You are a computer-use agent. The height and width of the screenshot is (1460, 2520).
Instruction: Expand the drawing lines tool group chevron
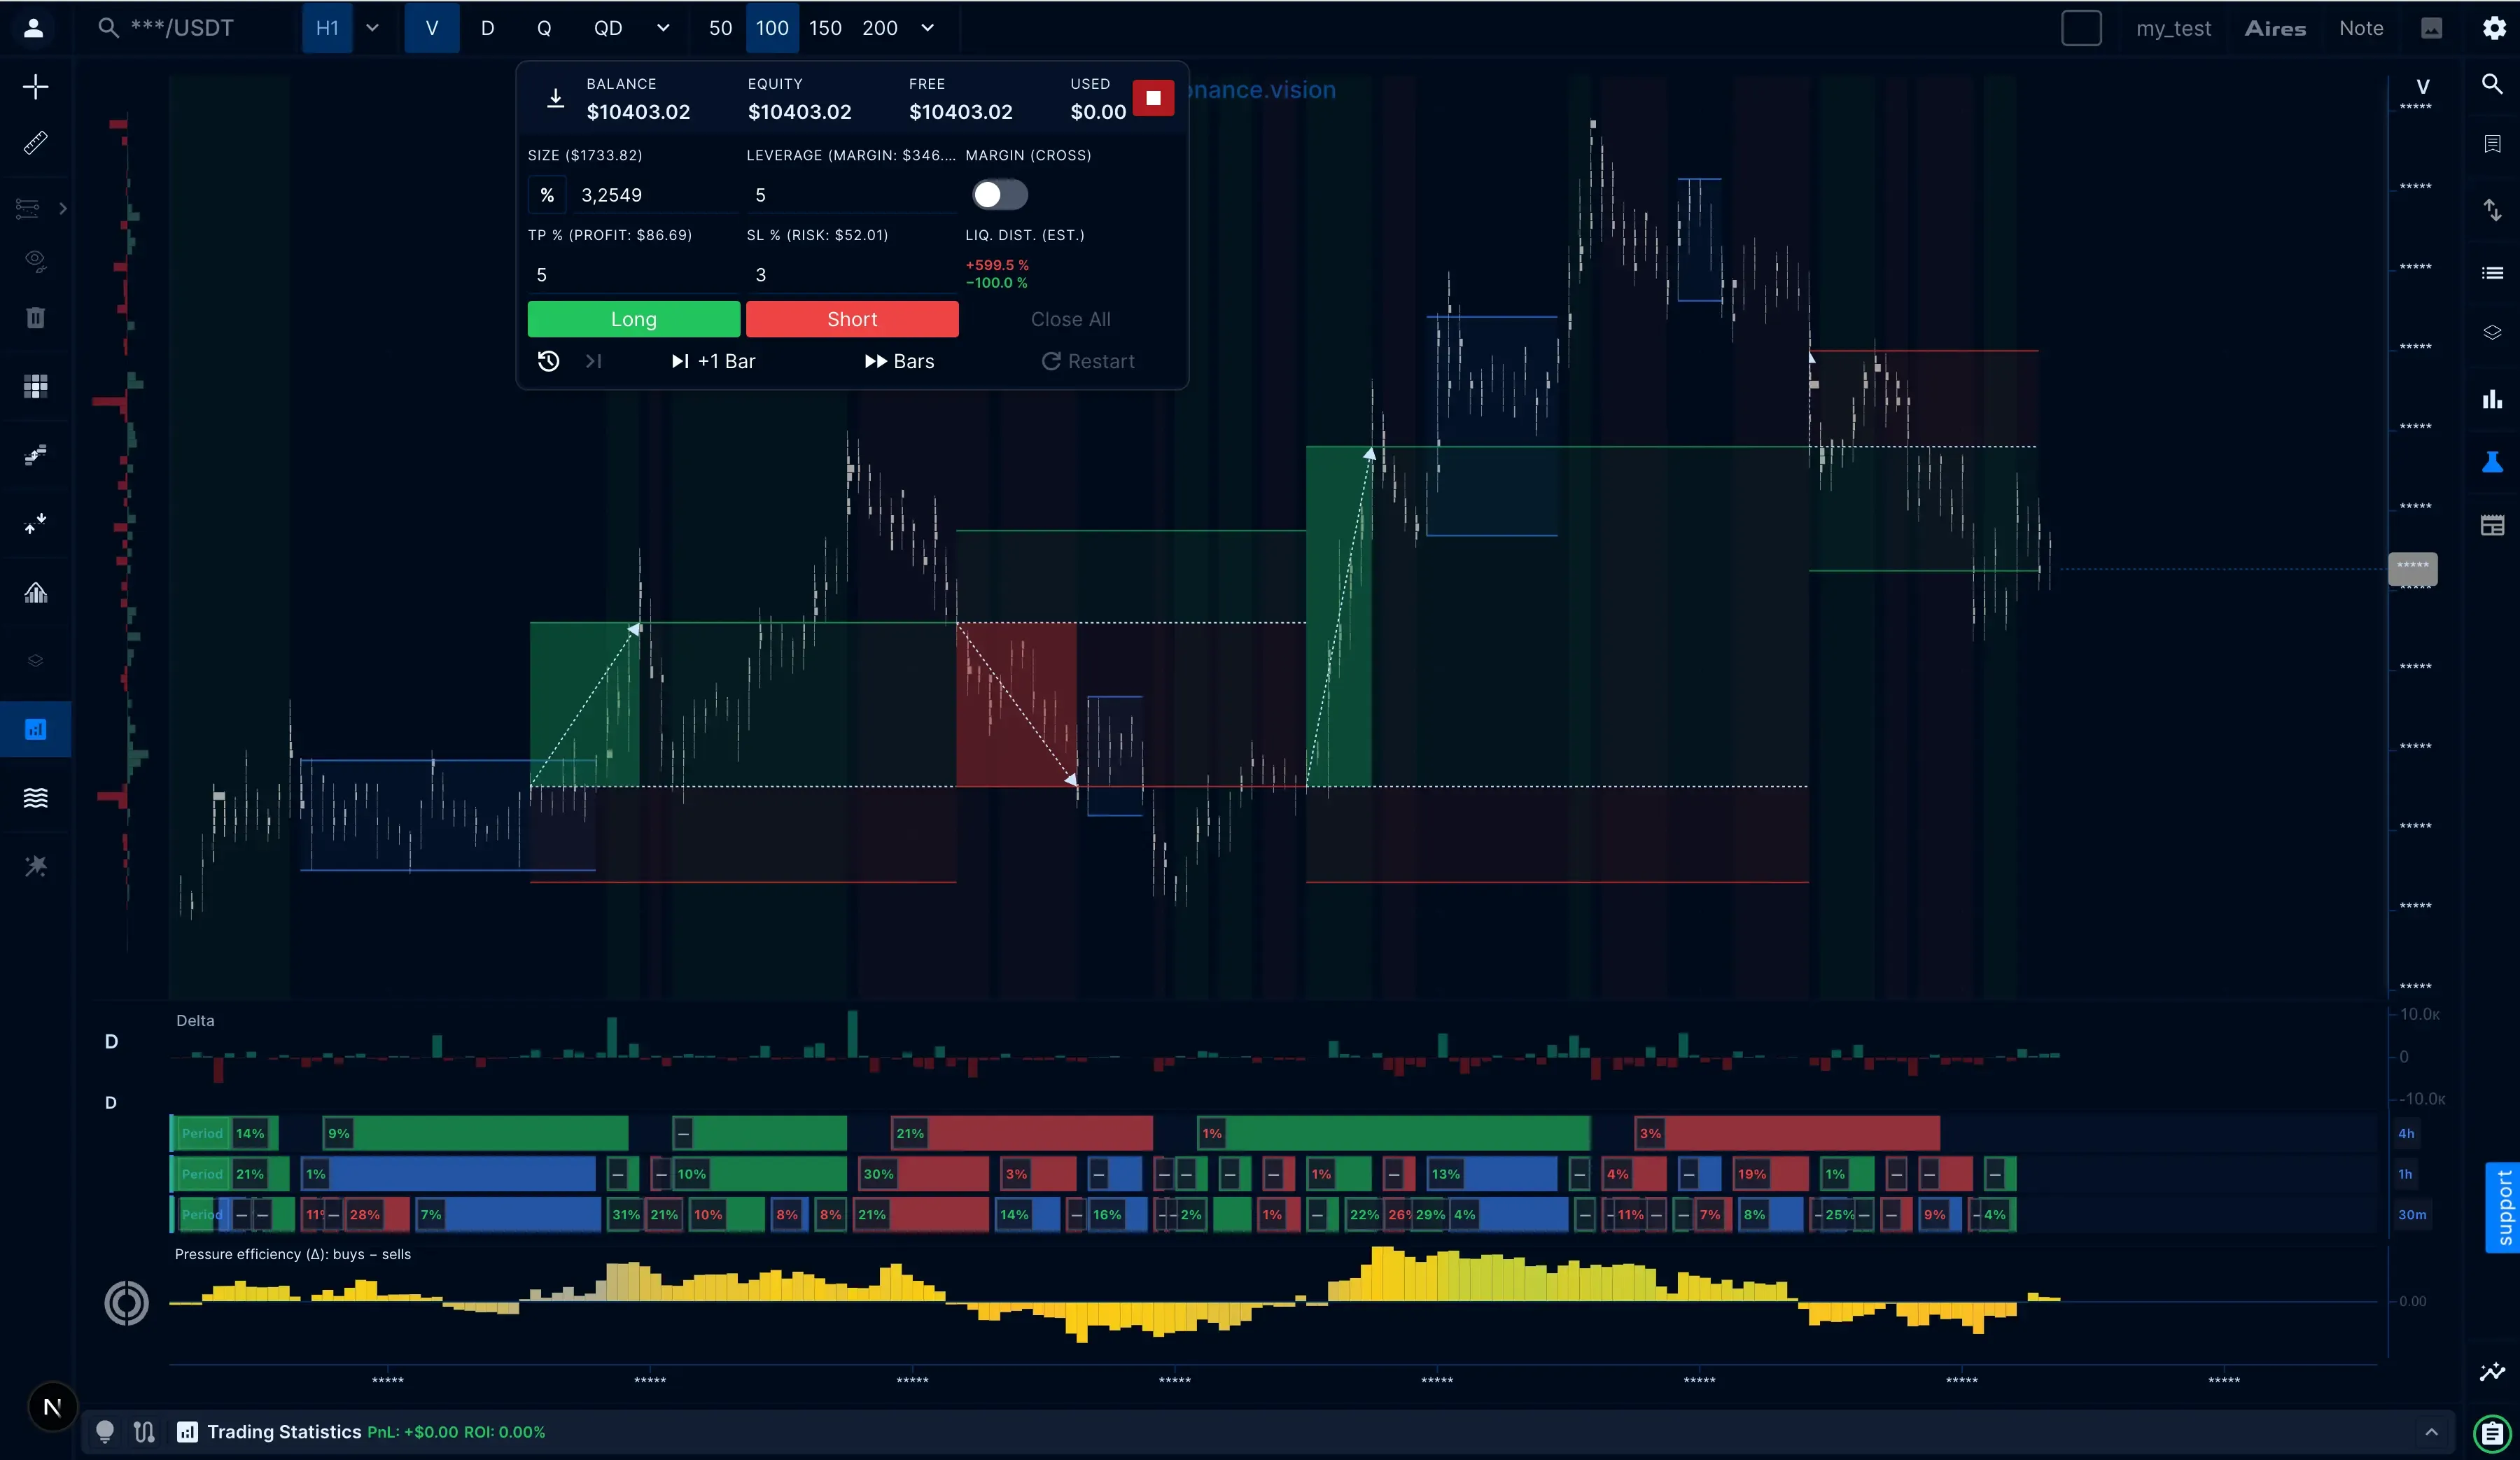62,208
